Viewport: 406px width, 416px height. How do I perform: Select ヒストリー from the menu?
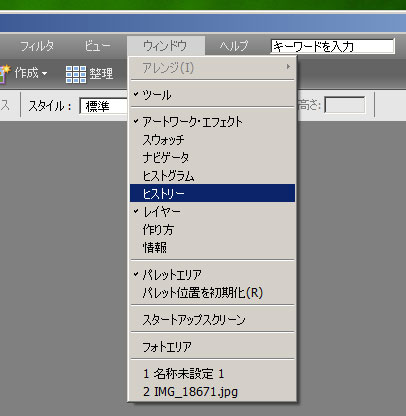pos(212,193)
